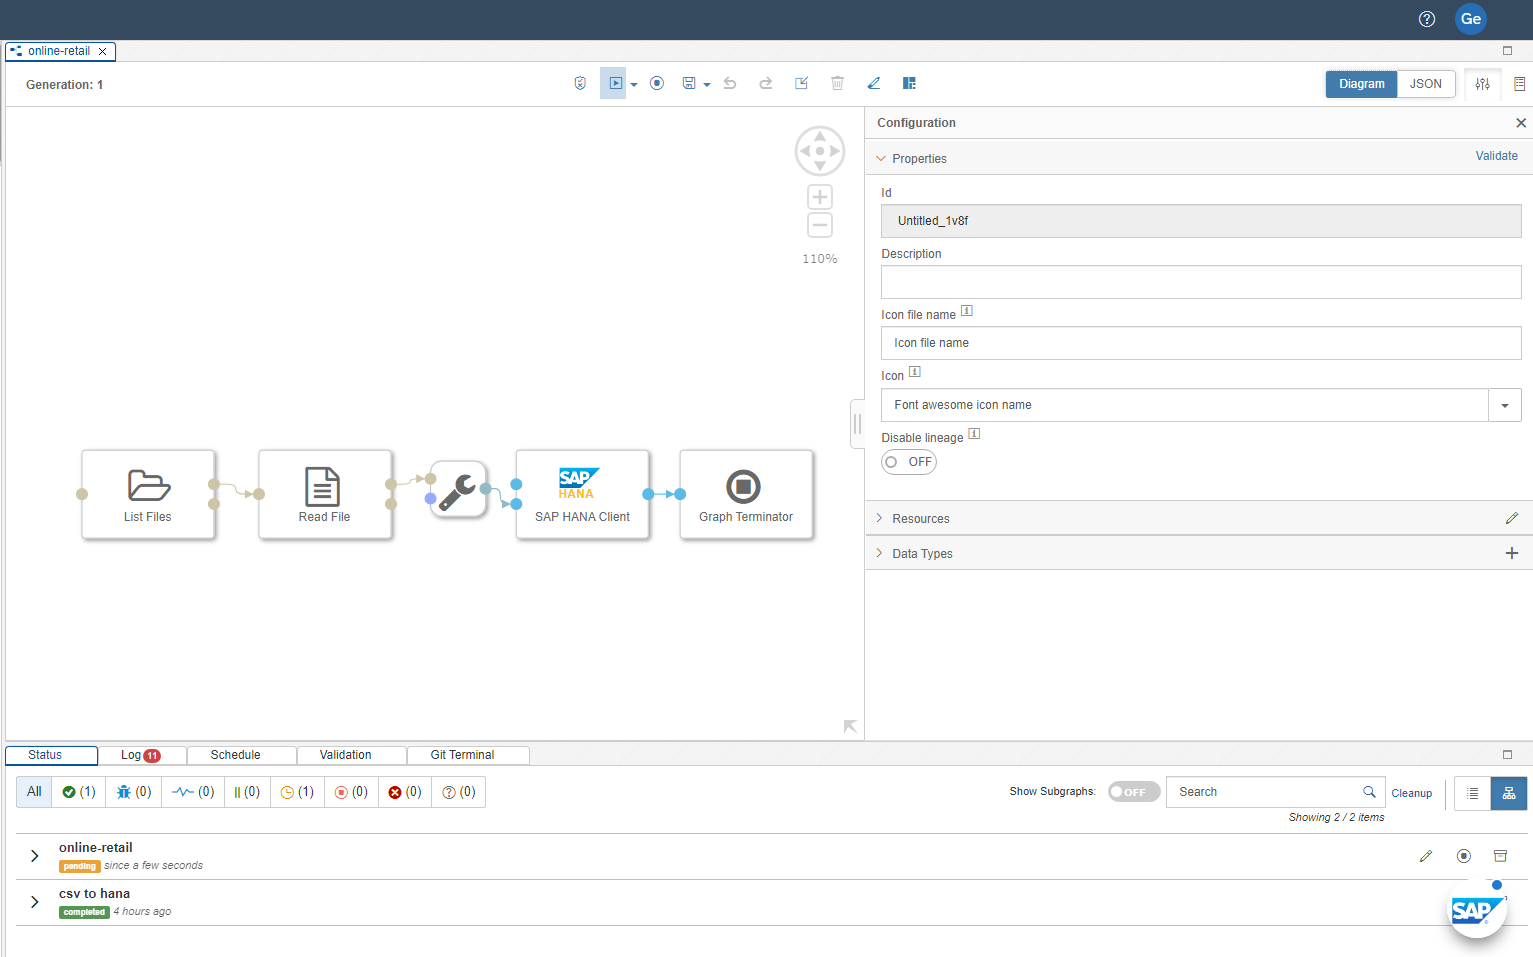Click the validate graph shield icon
Image resolution: width=1533 pixels, height=957 pixels.
pyautogui.click(x=580, y=84)
